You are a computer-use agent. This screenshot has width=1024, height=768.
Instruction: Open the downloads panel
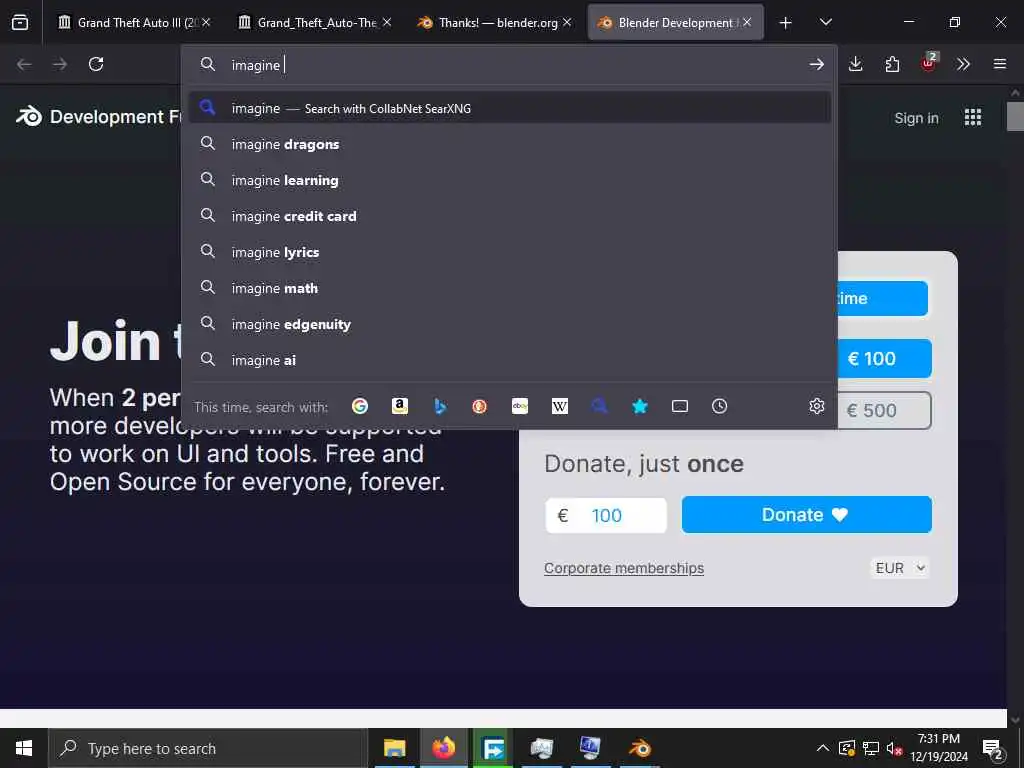[x=856, y=64]
